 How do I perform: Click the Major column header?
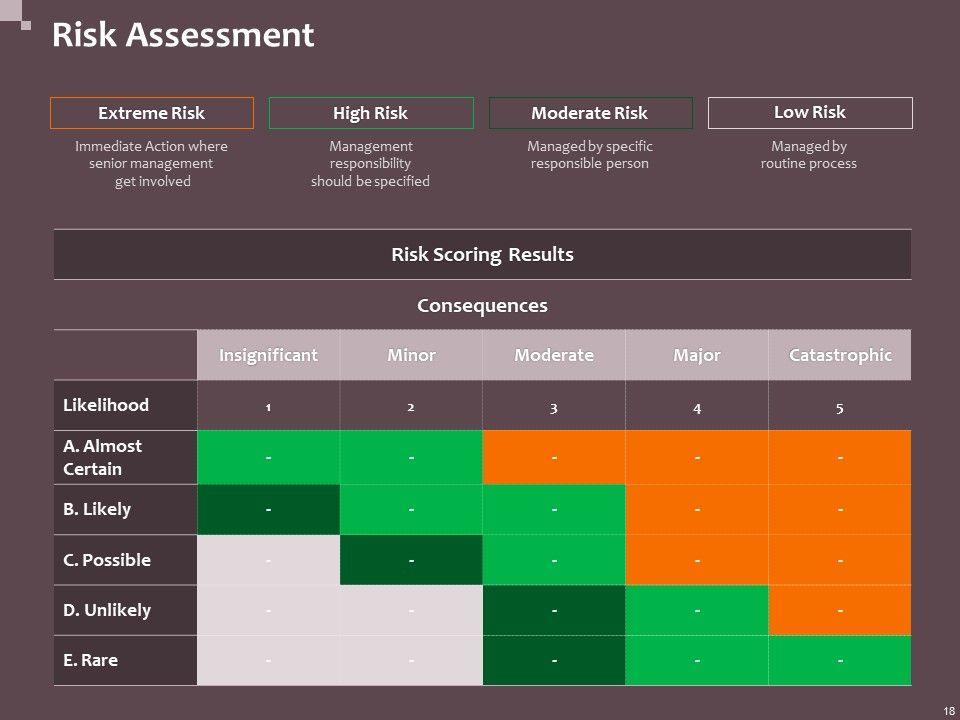tap(697, 355)
